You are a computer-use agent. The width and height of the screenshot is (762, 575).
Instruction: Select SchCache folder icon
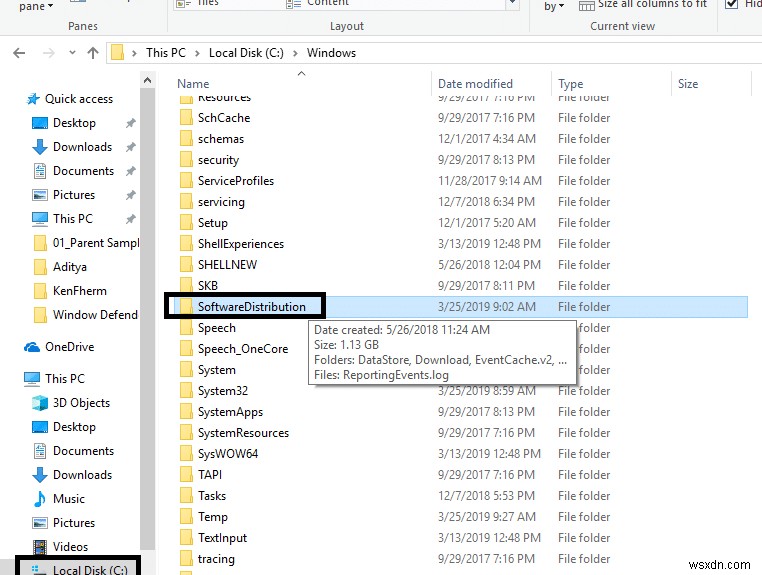(186, 118)
